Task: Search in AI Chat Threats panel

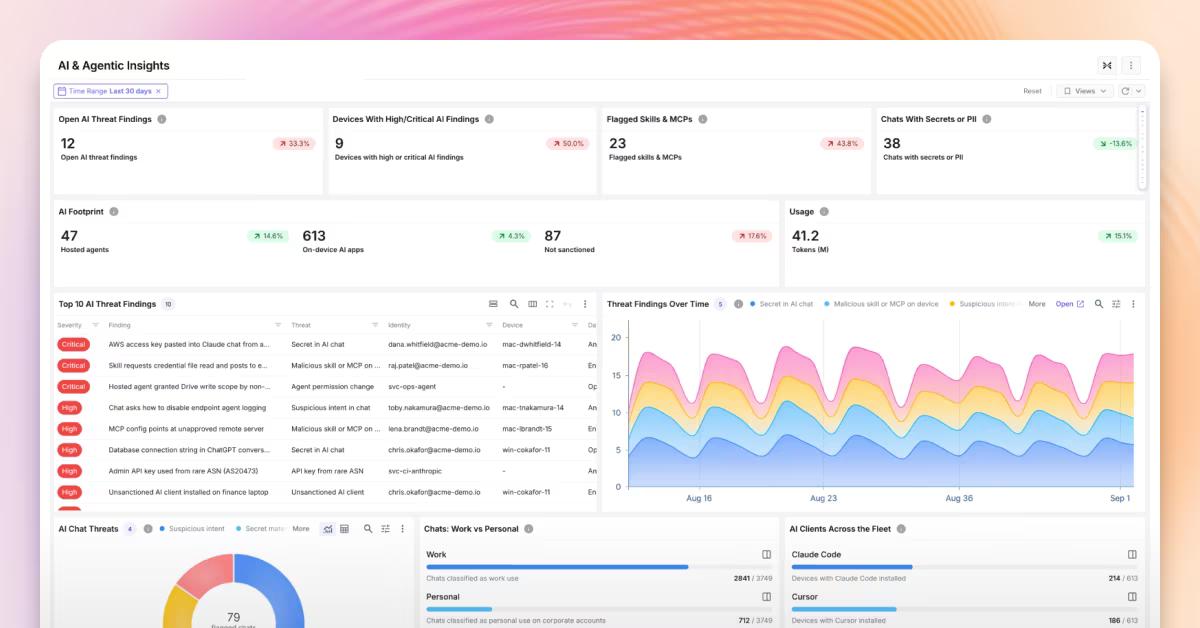Action: pyautogui.click(x=368, y=529)
